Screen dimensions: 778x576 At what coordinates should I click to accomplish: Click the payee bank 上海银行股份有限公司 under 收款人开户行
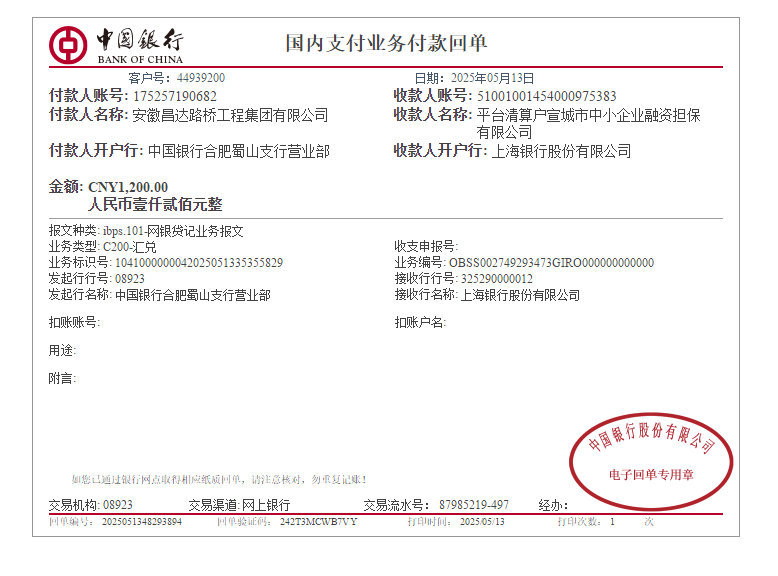[x=561, y=152]
